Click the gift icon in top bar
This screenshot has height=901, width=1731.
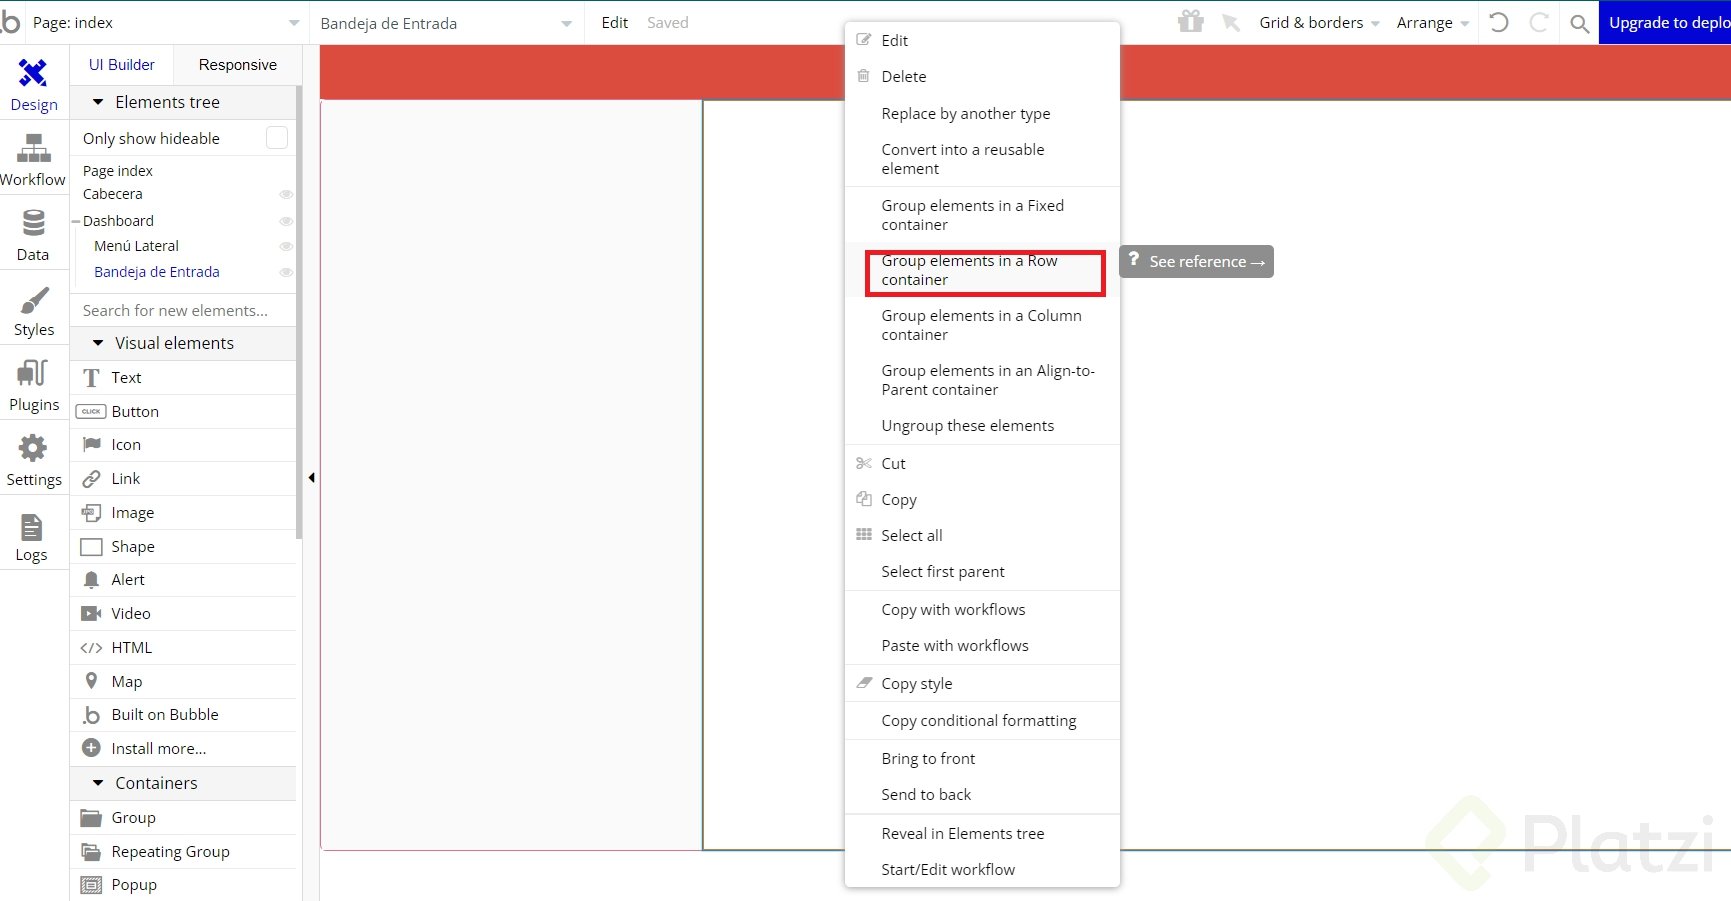click(x=1190, y=22)
